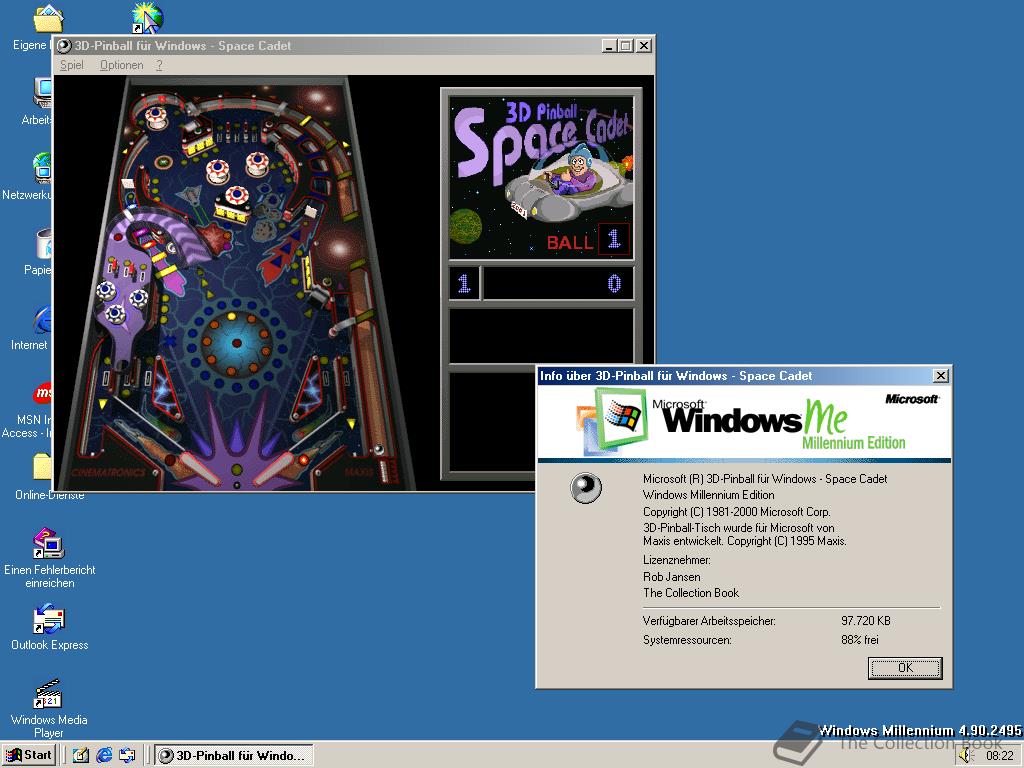Select the Windows Media Player desktop icon
Image resolution: width=1024 pixels, height=768 pixels.
point(49,708)
